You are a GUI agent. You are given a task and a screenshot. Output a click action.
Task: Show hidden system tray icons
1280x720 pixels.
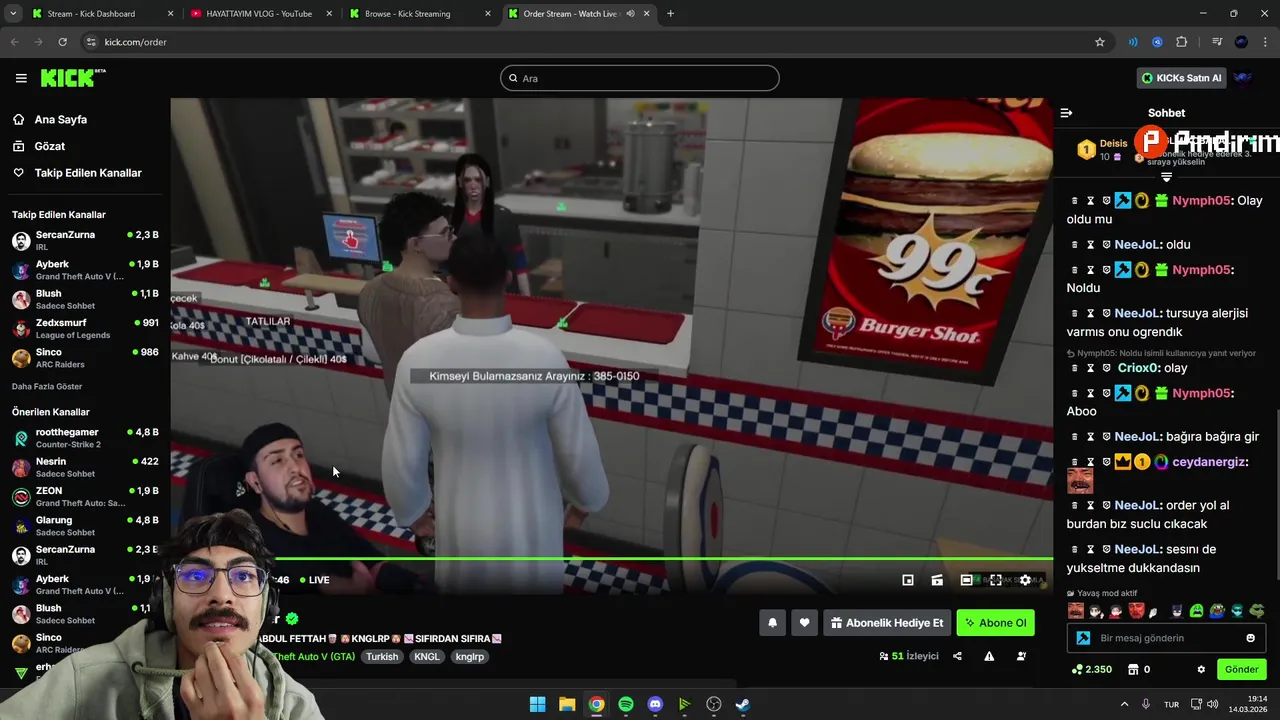click(x=1124, y=704)
